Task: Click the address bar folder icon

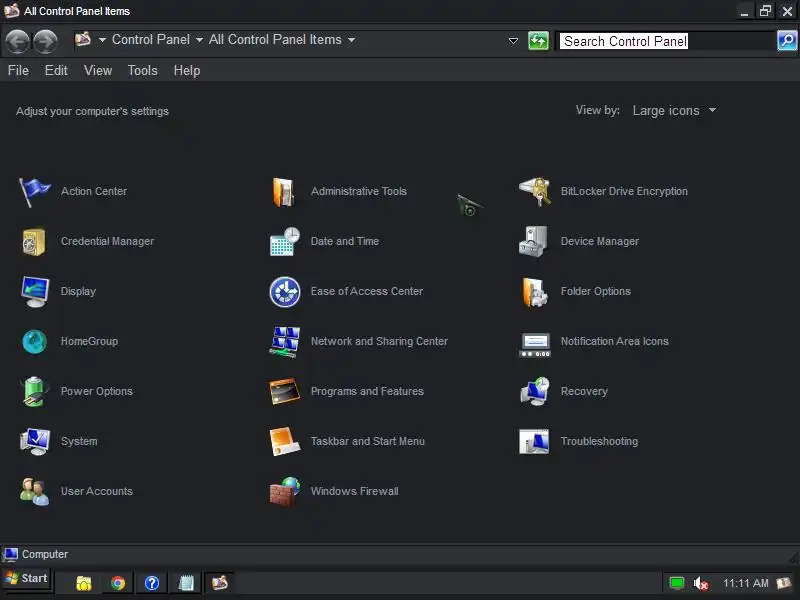Action: pyautogui.click(x=83, y=39)
